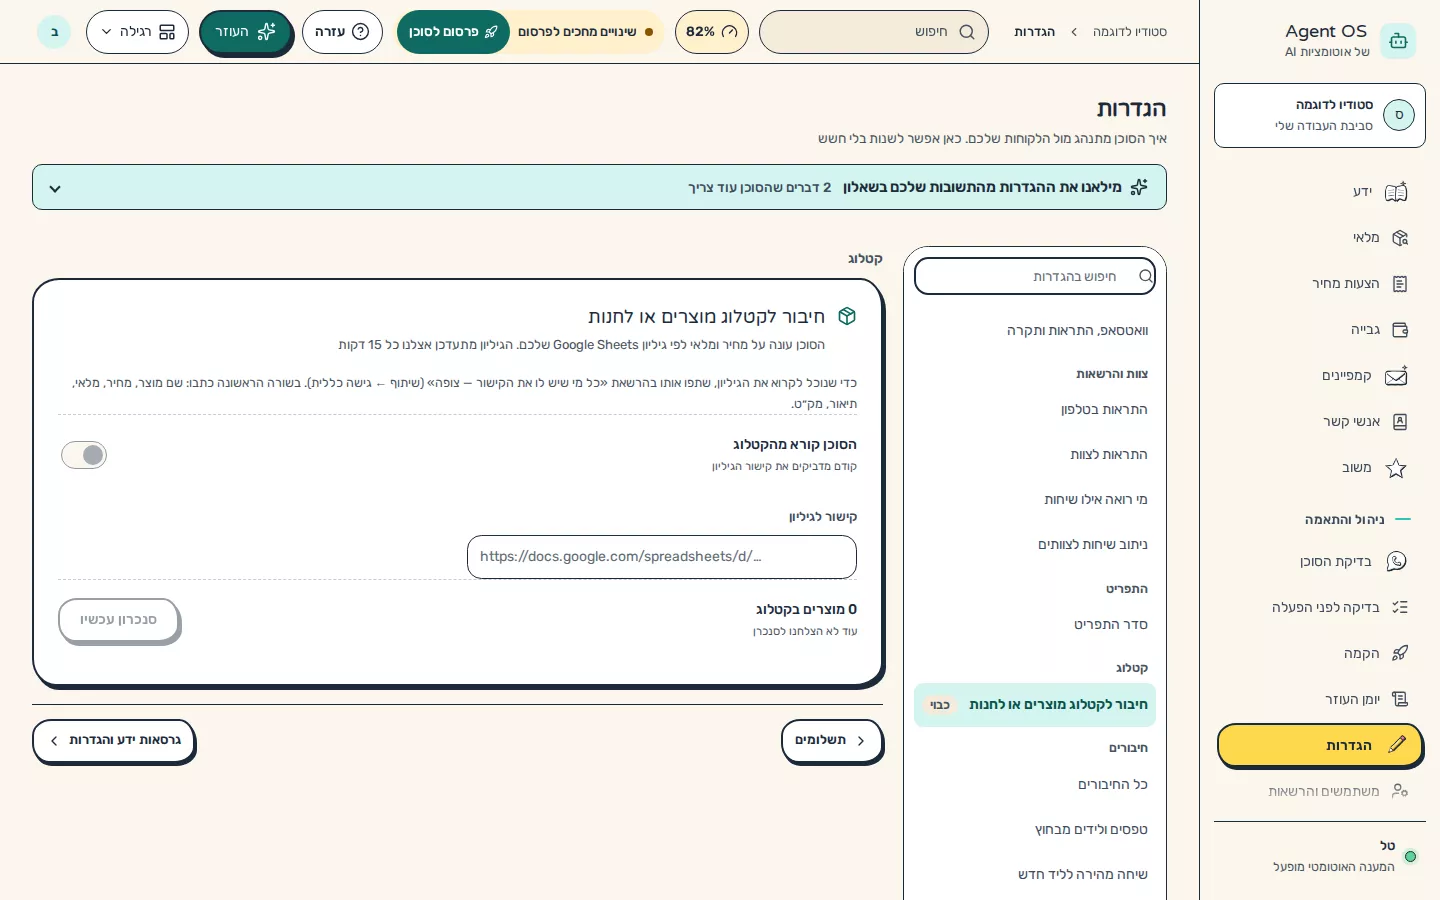Screen dimensions: 1440x900
Task: Click the ב user avatar
Action: [54, 32]
